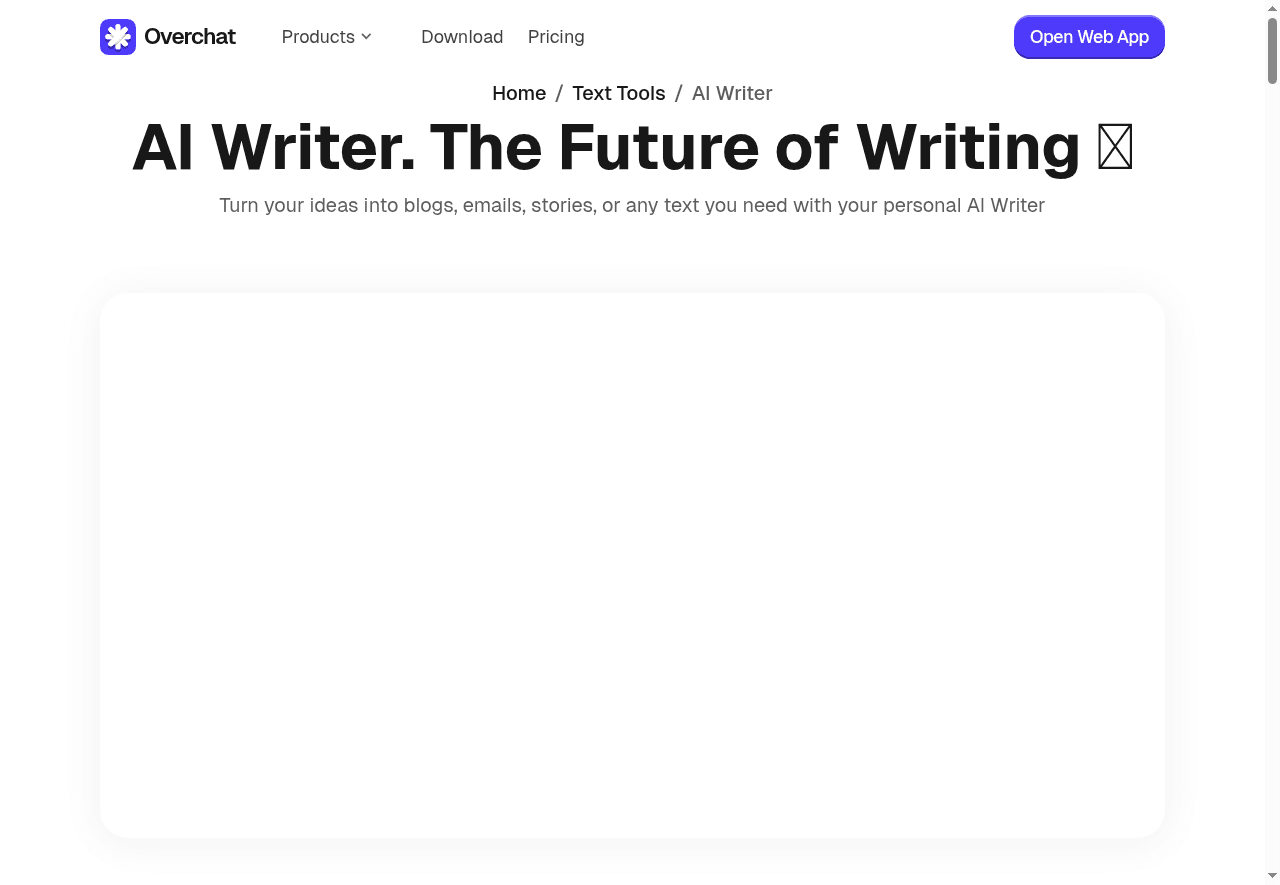Open the Download page
1280x885 pixels.
462,37
